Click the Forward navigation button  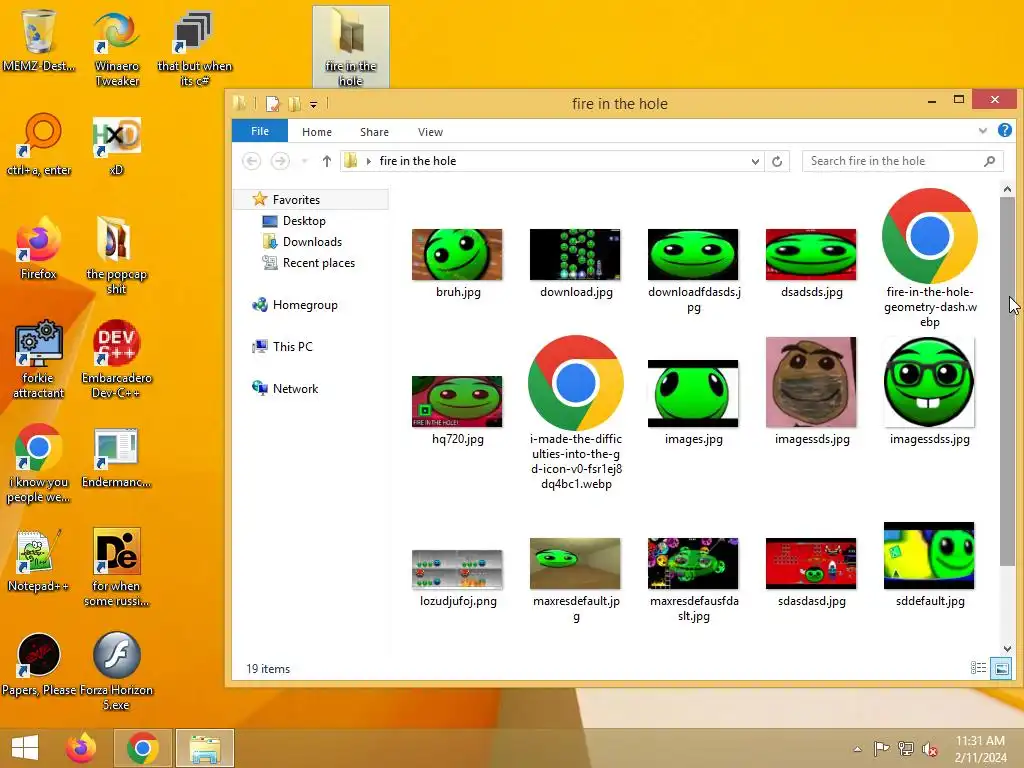[280, 161]
